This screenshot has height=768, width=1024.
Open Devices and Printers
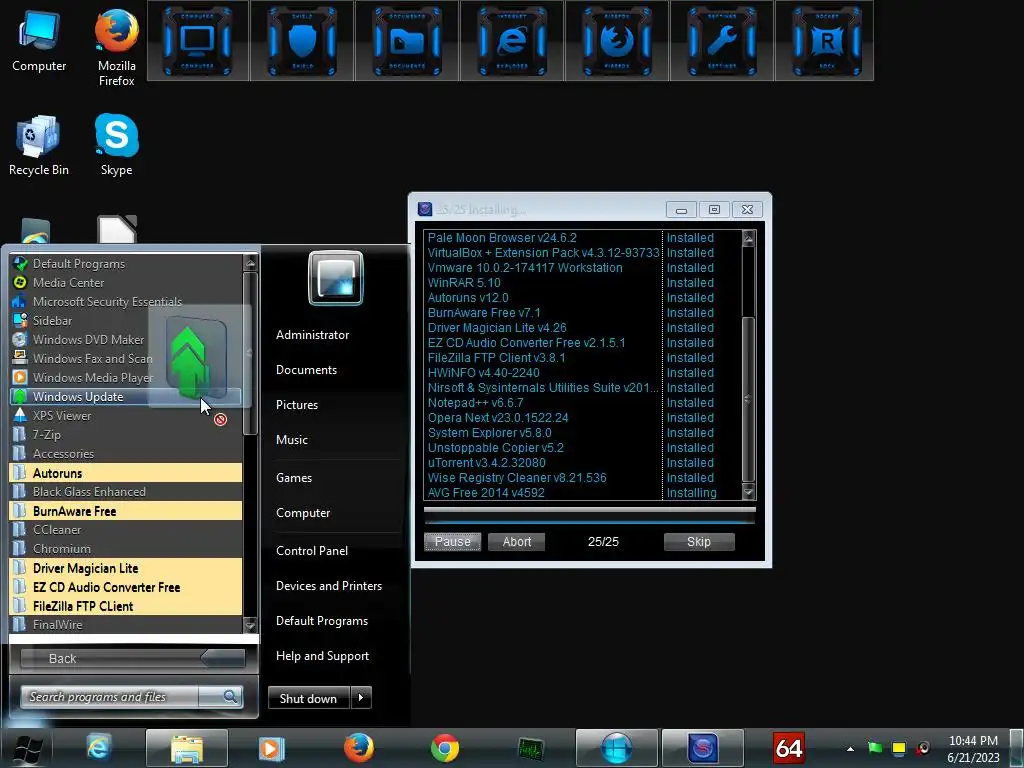point(328,586)
